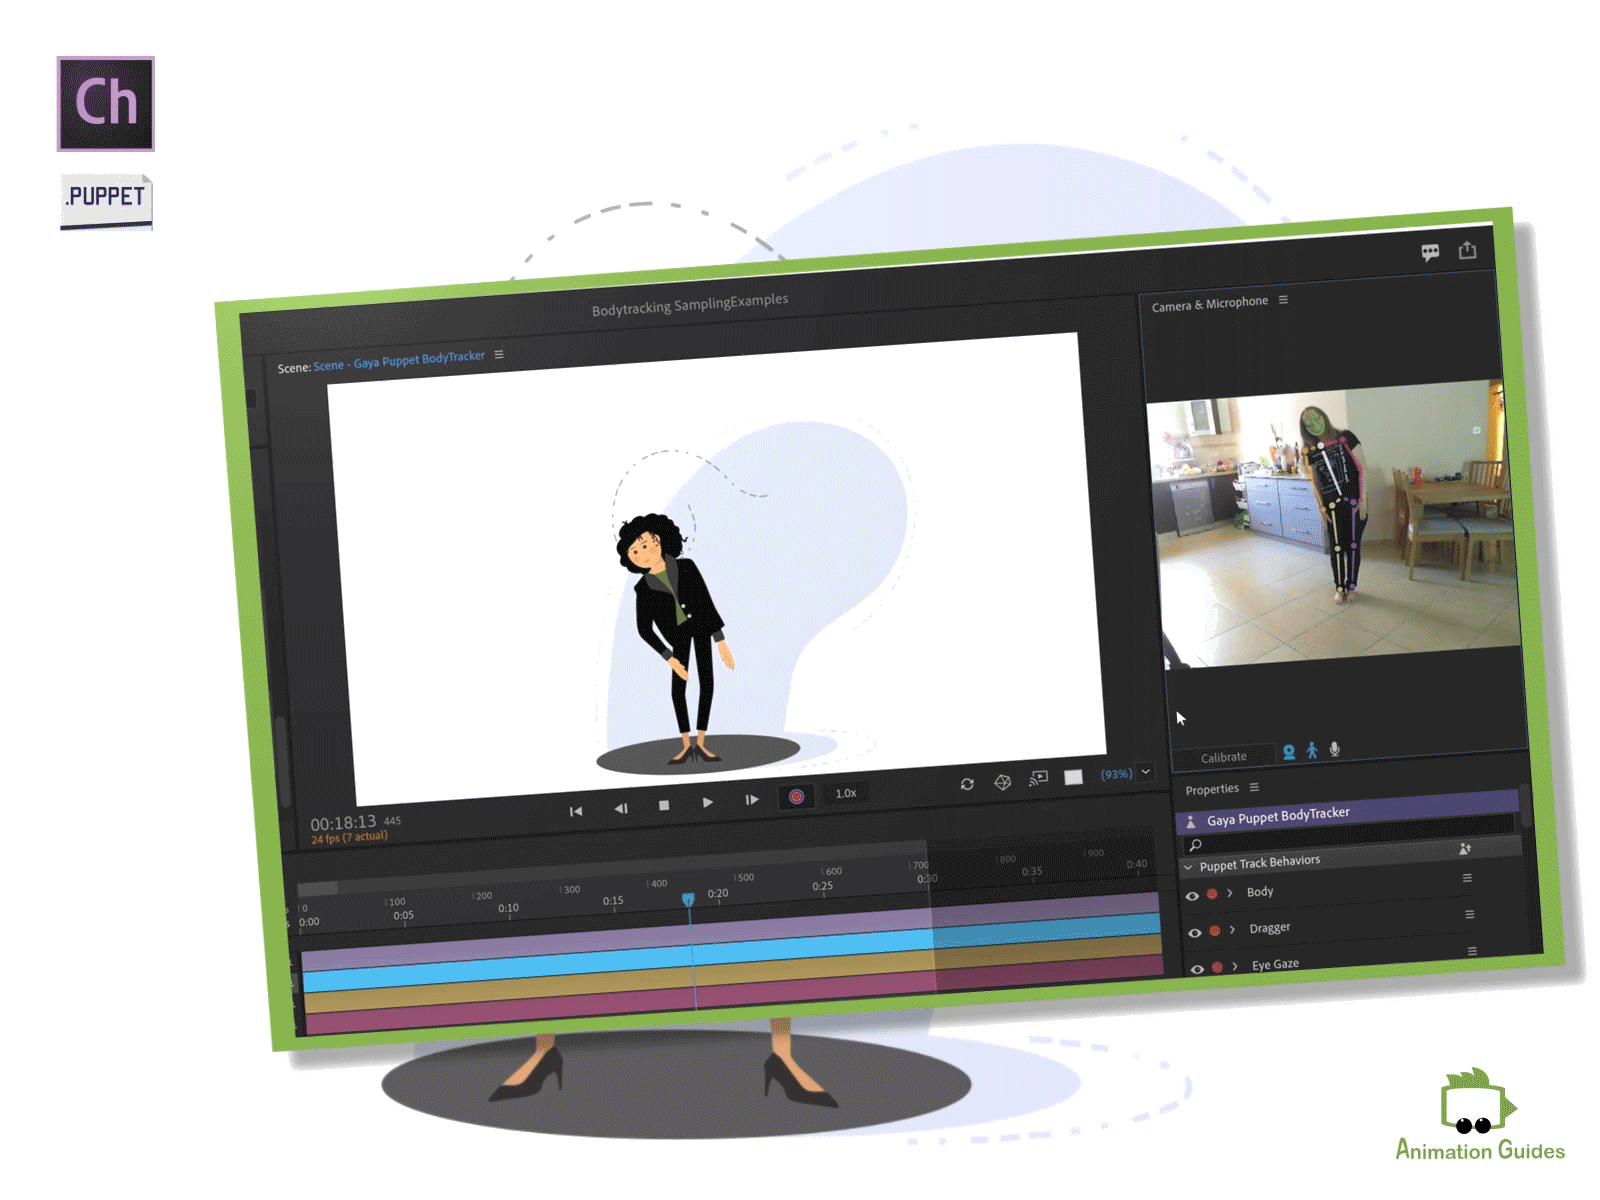The height and width of the screenshot is (1200, 1600).
Task: Toggle the Dragger behavior record arm dot
Action: pos(1215,930)
